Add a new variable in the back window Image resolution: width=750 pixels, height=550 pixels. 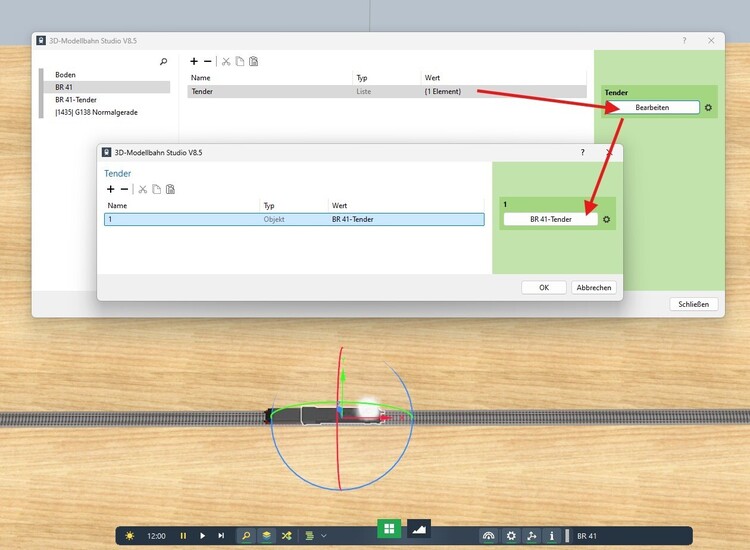click(x=194, y=61)
